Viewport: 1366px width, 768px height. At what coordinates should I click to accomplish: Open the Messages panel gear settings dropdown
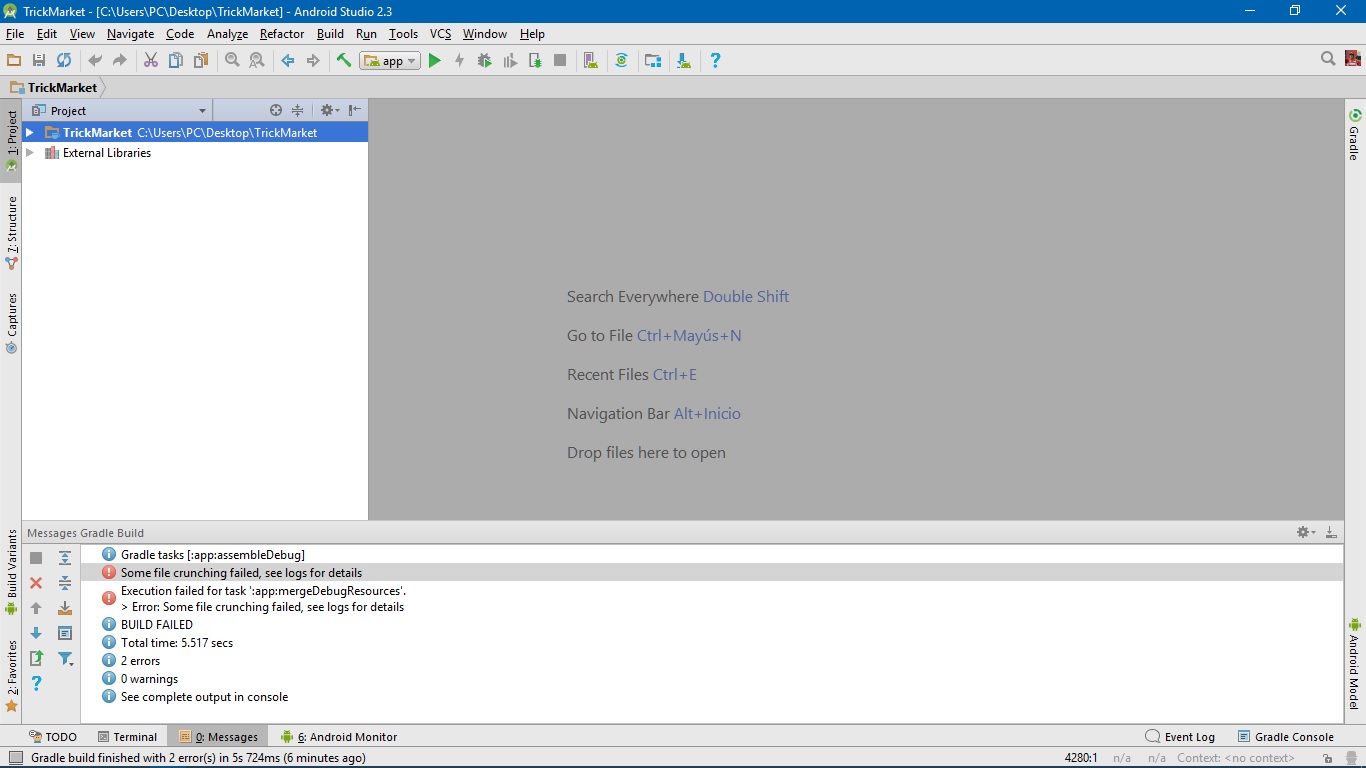1305,532
